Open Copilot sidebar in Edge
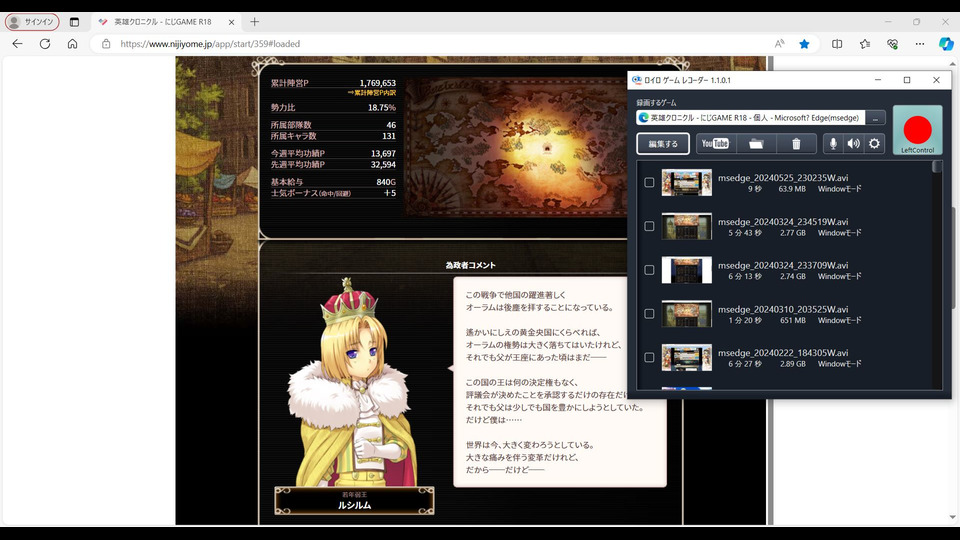960x540 pixels. (x=946, y=43)
